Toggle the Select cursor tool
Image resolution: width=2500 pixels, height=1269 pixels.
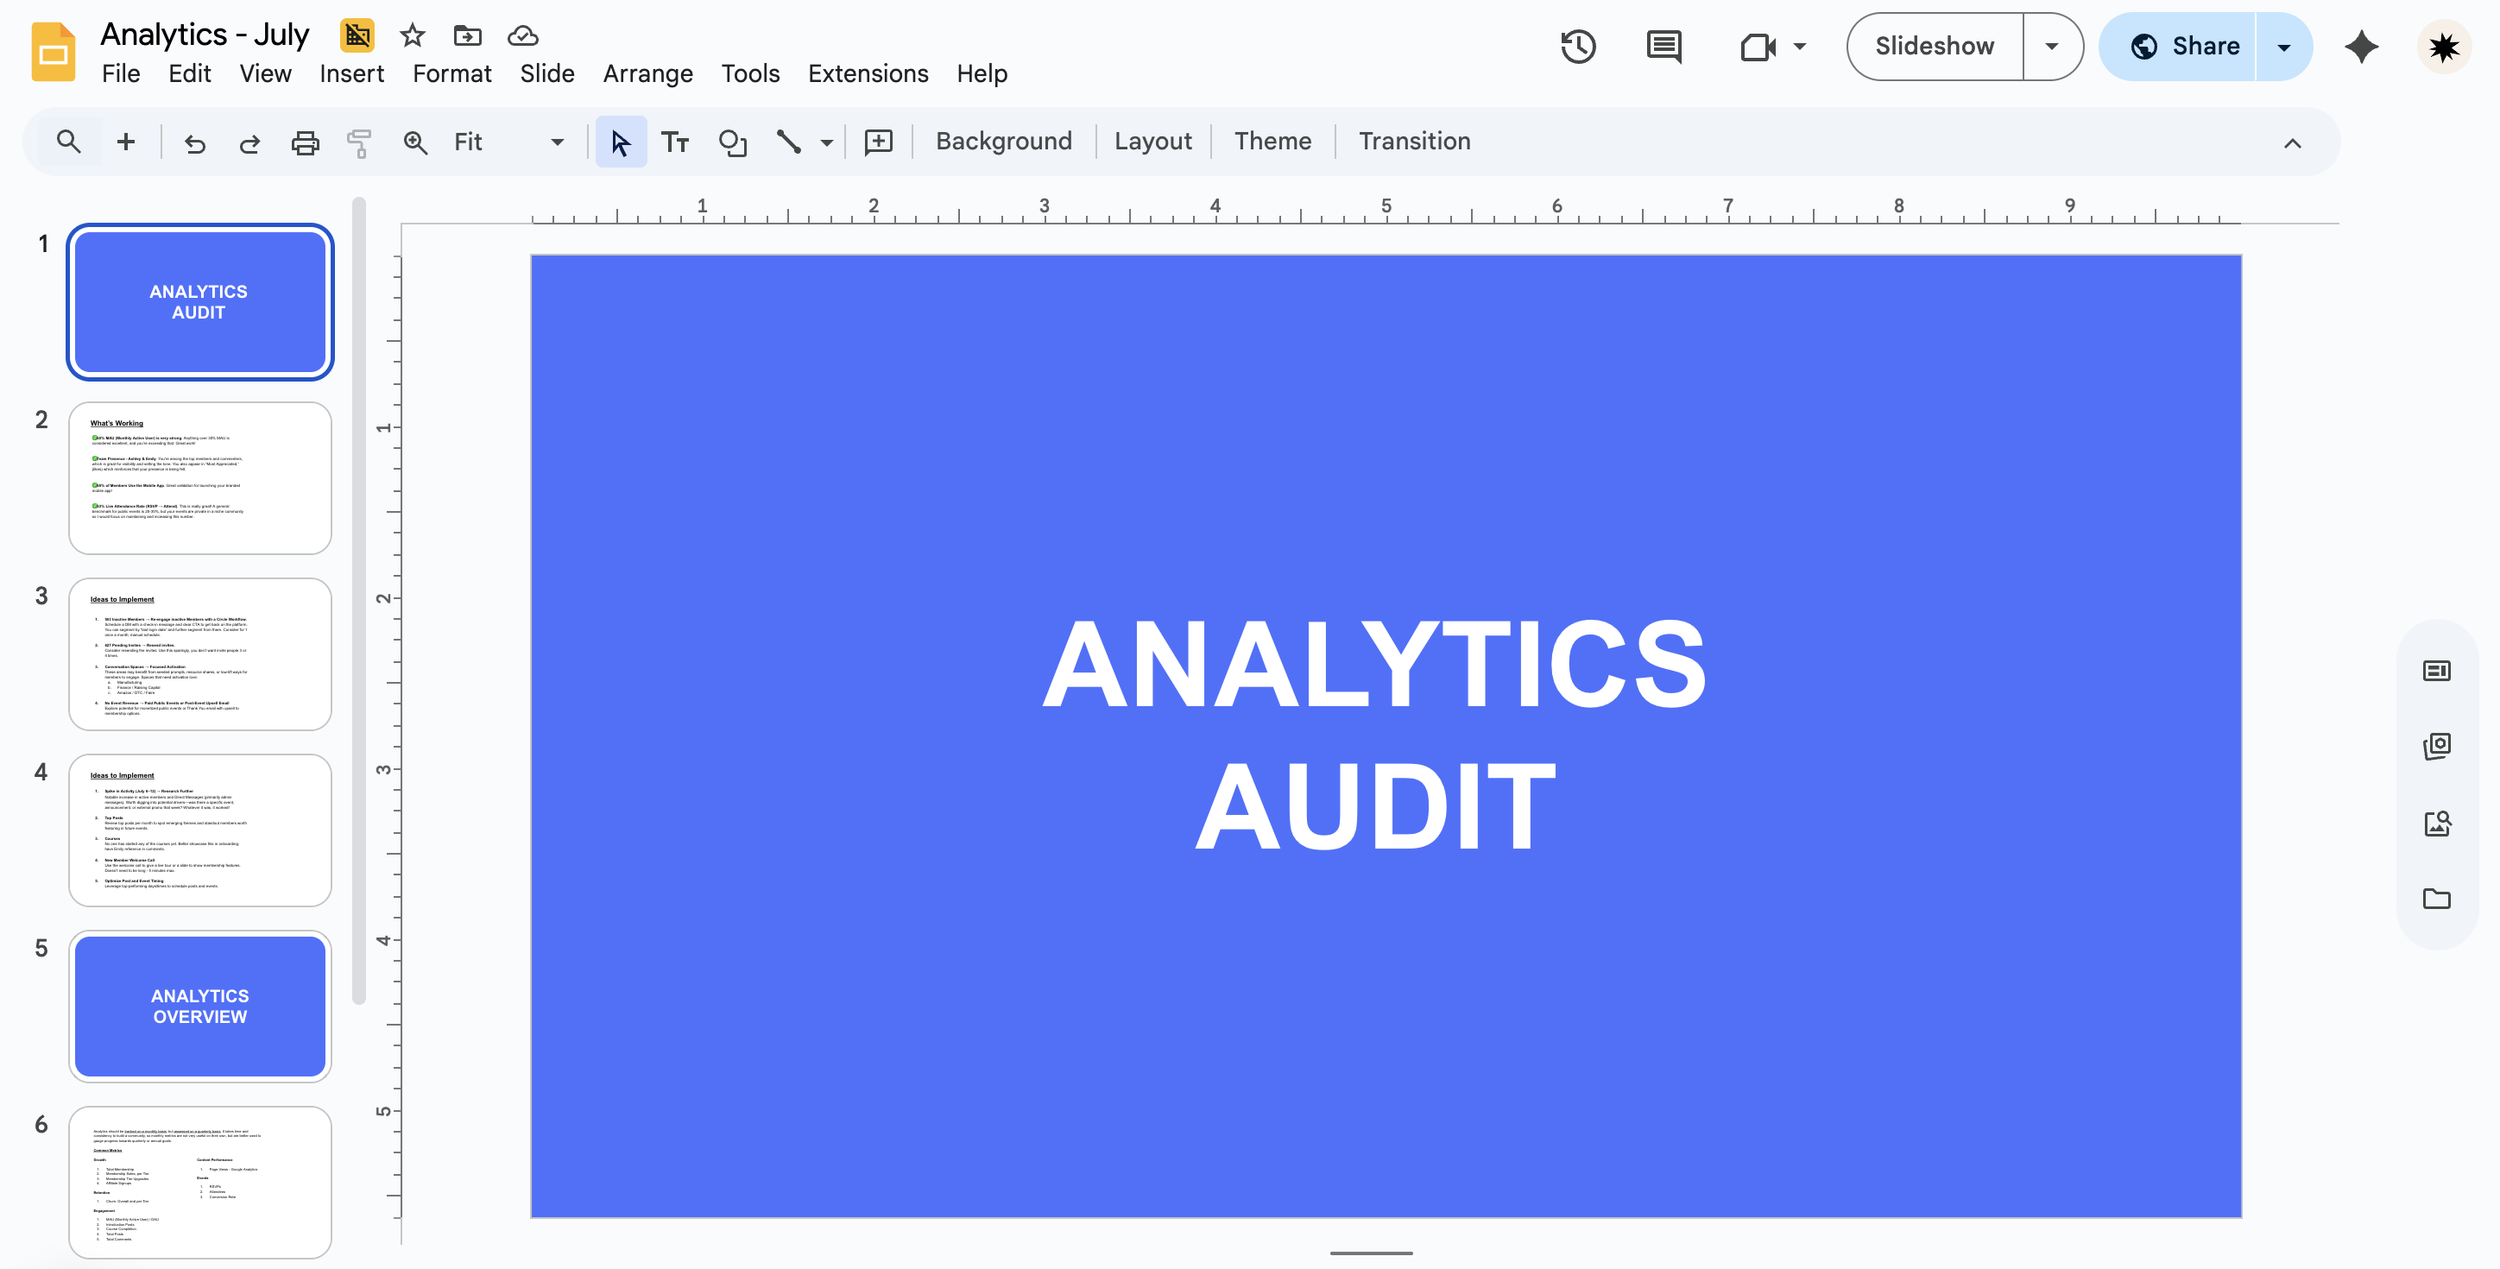[621, 143]
